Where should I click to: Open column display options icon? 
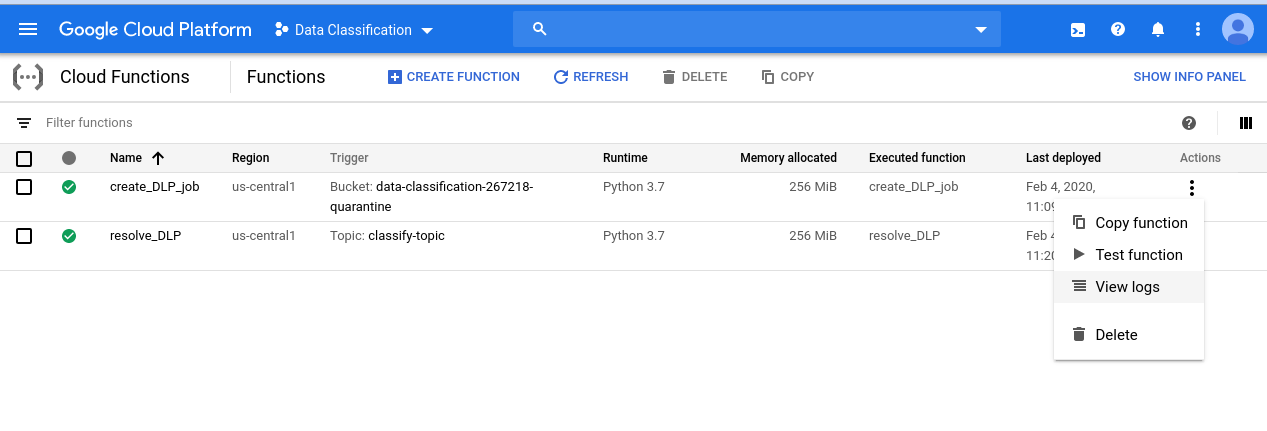point(1245,123)
